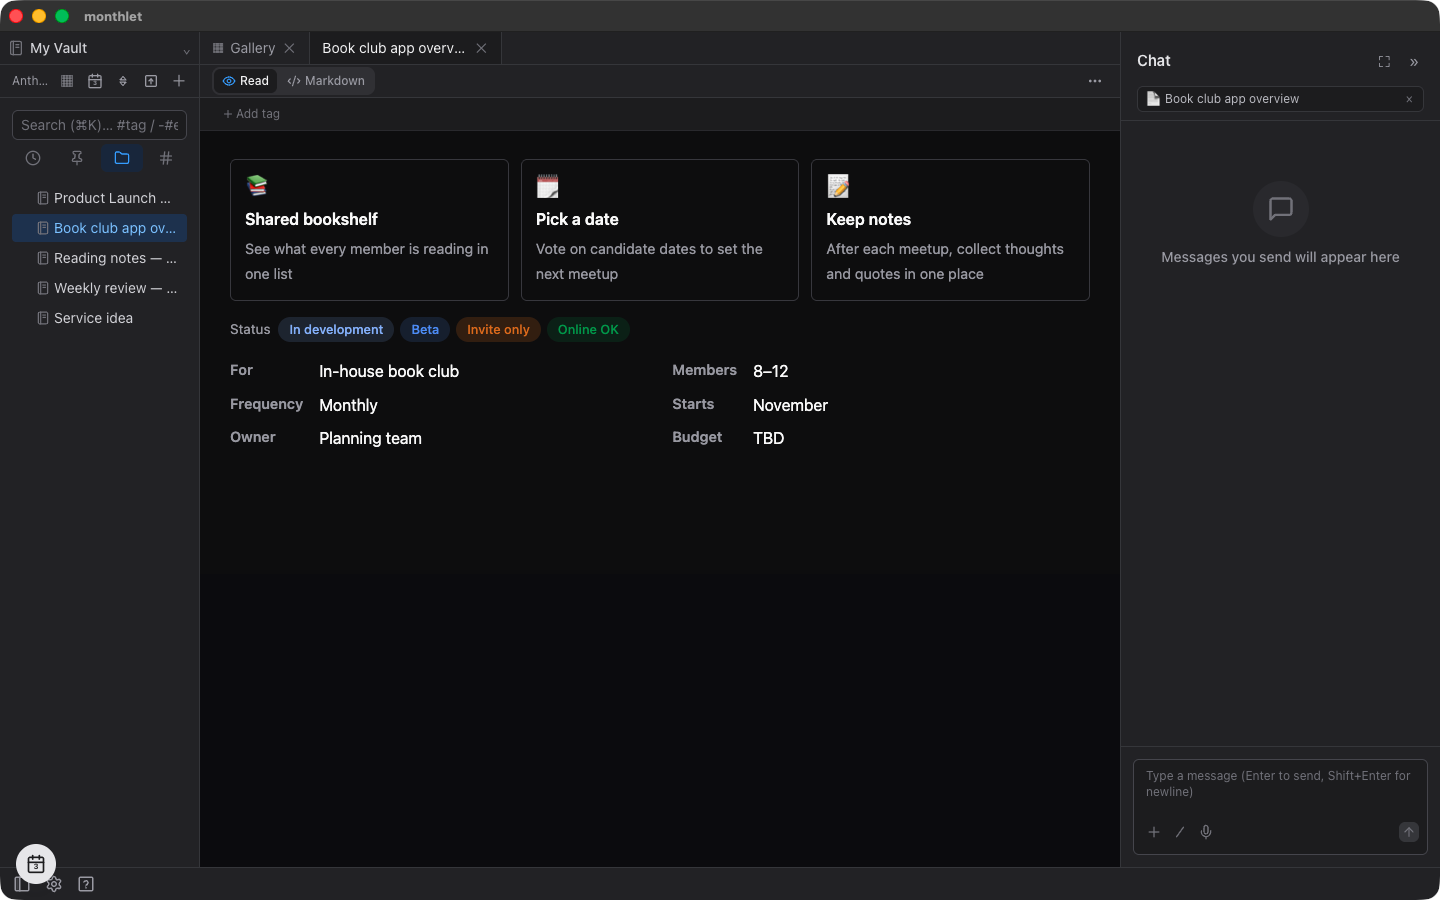Click the Pick a date card
The width and height of the screenshot is (1440, 900).
(x=660, y=230)
